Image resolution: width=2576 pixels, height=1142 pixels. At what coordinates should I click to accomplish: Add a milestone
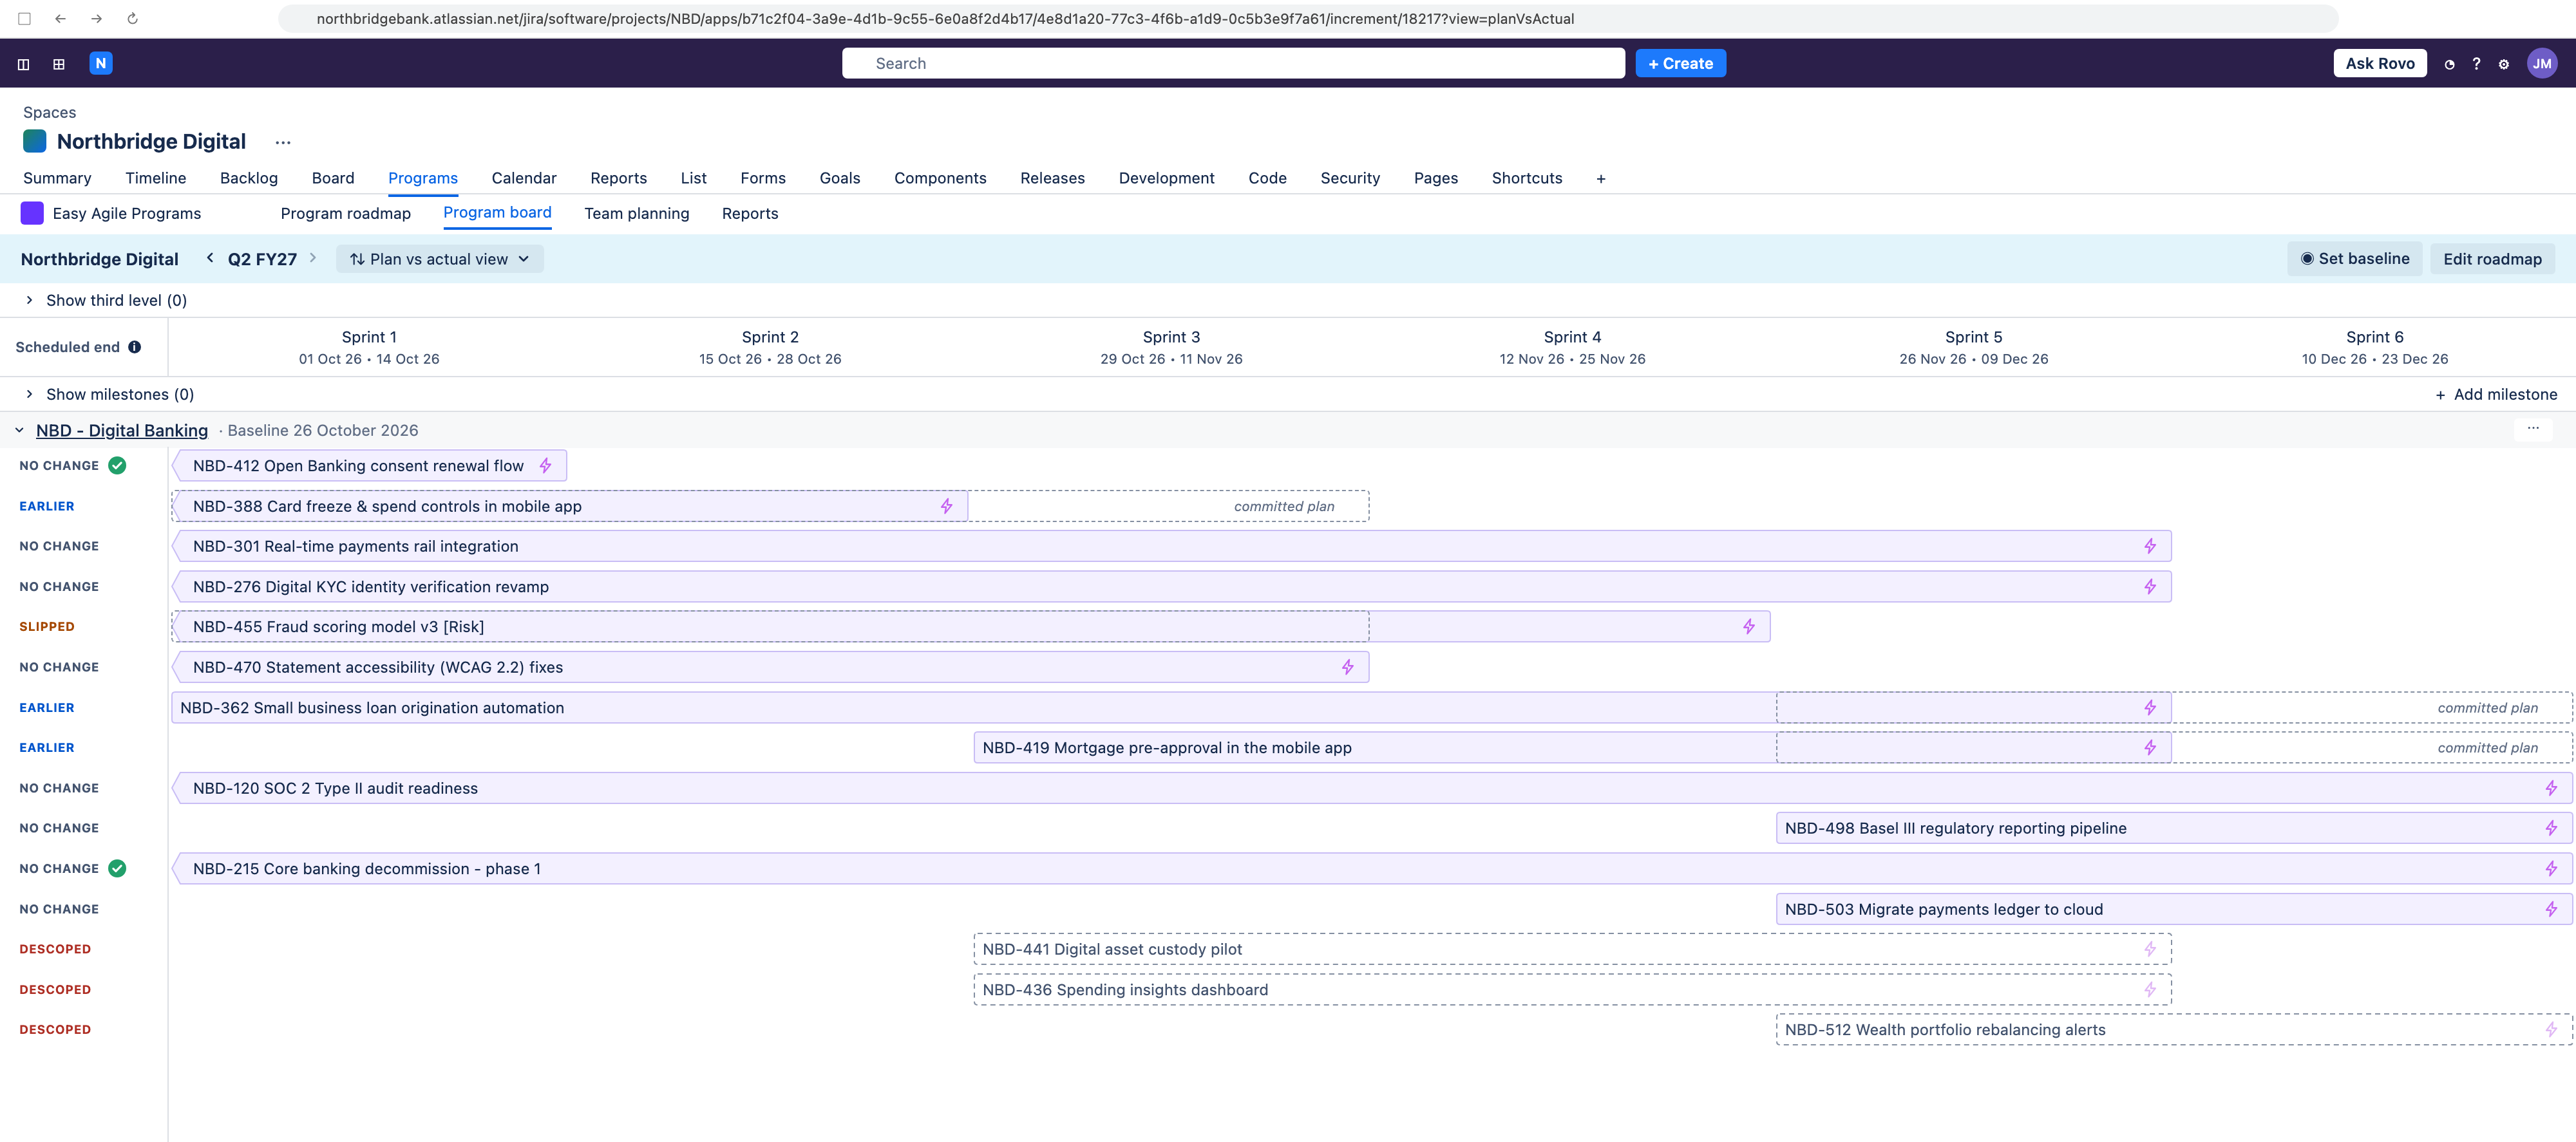[2496, 394]
